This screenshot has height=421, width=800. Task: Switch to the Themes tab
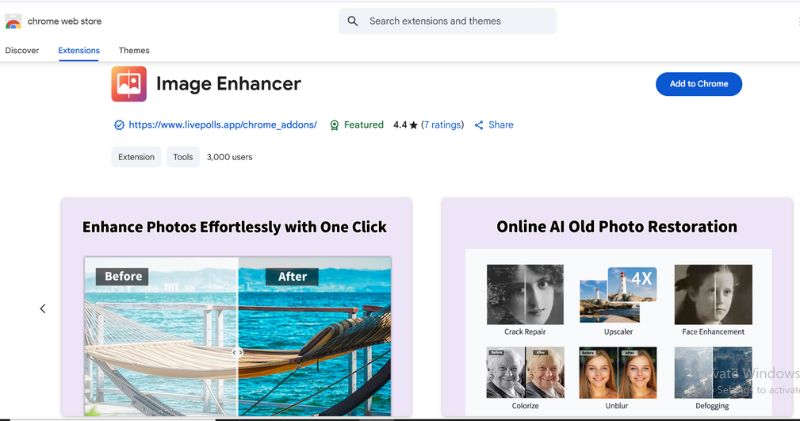(134, 50)
